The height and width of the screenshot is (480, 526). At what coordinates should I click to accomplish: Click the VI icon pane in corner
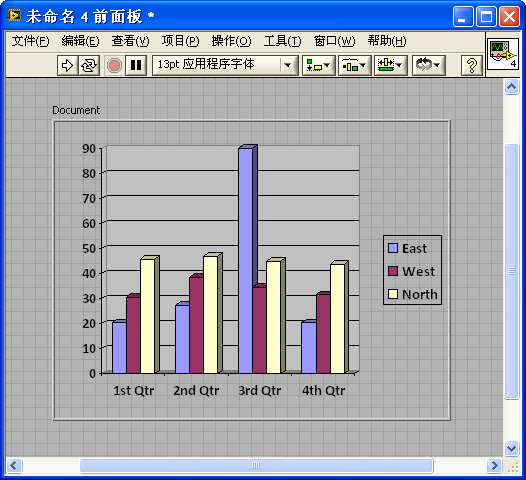(x=503, y=54)
